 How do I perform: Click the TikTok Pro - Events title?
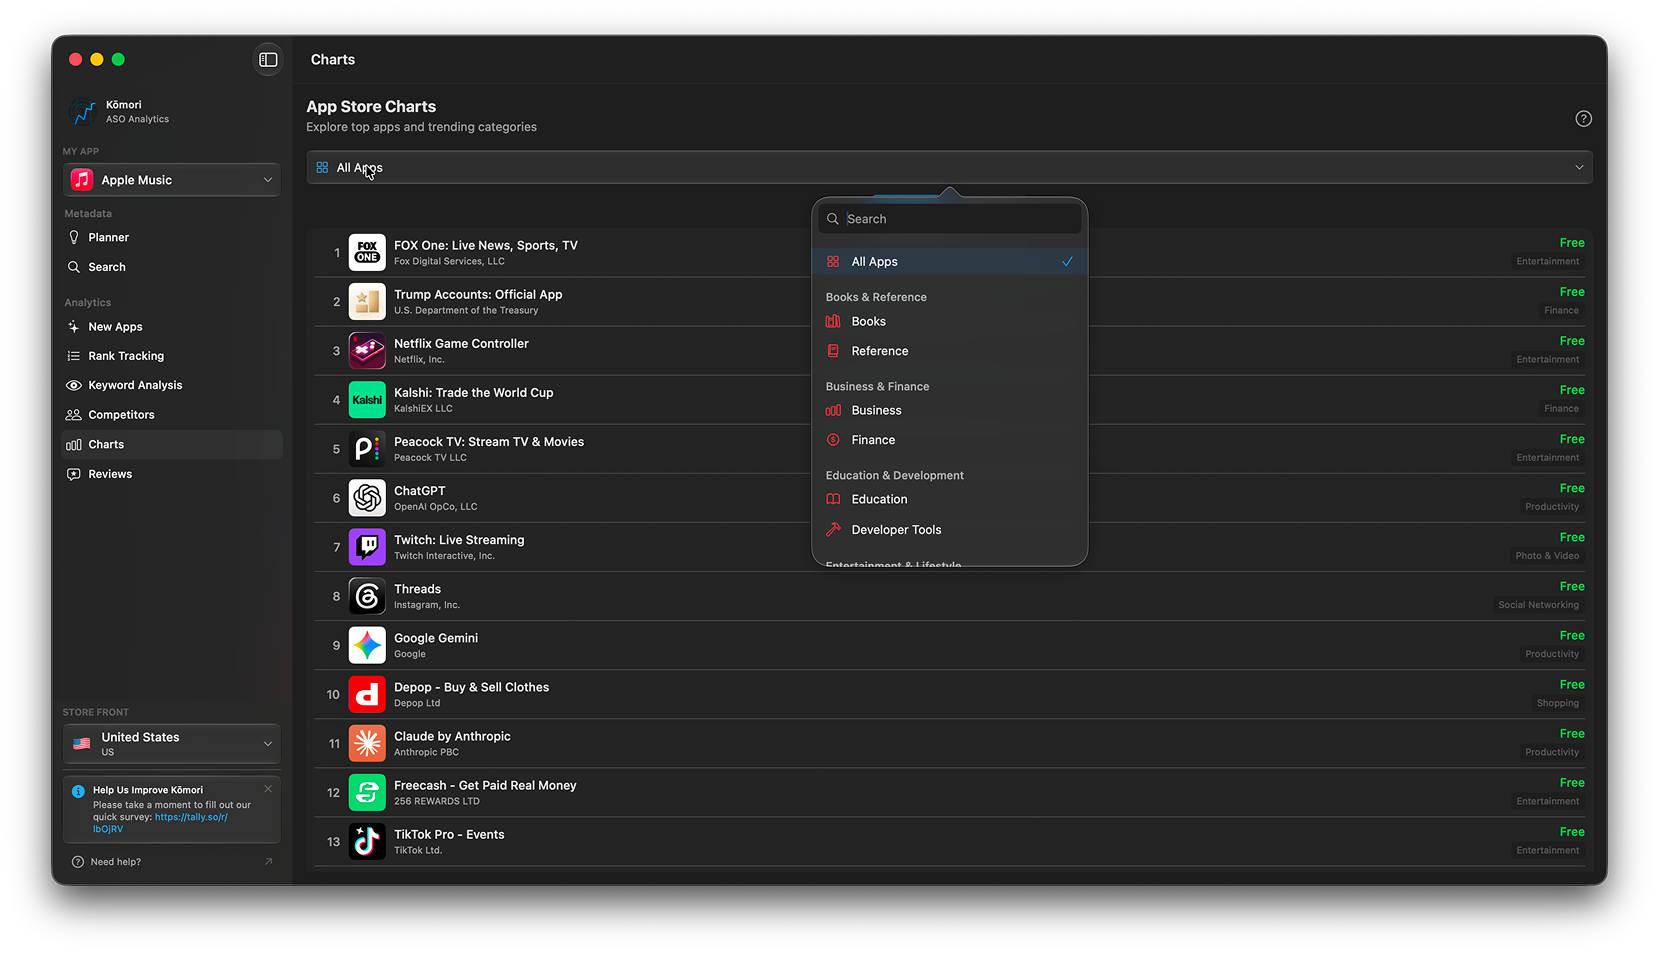click(449, 834)
